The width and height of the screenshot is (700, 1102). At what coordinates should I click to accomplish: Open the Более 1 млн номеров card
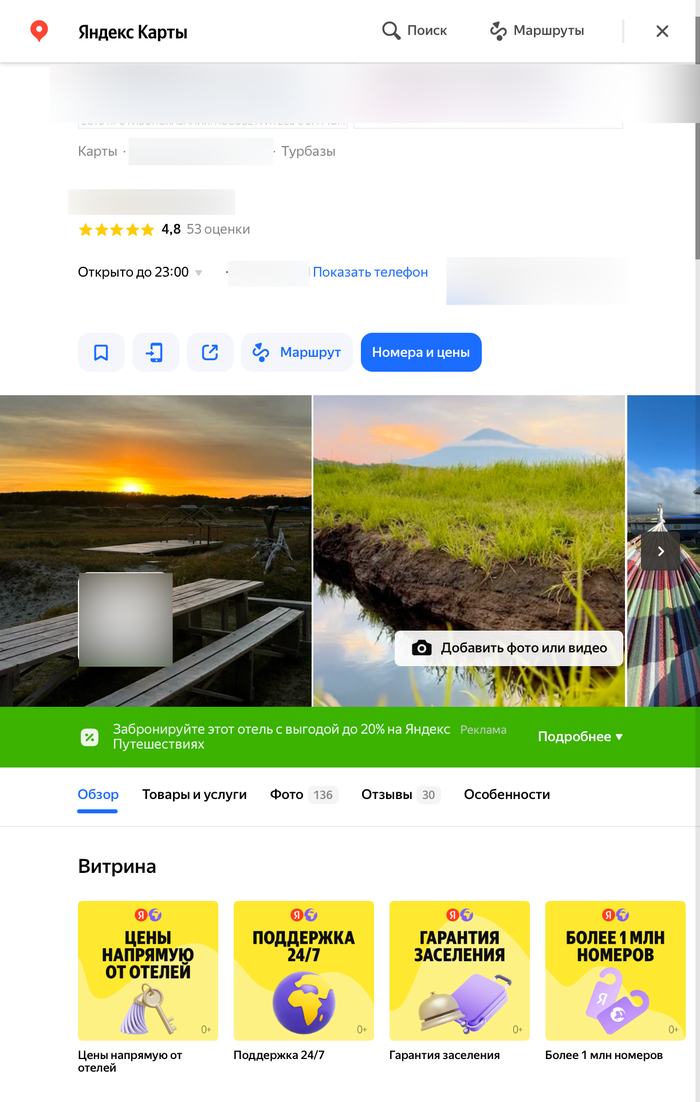[615, 971]
